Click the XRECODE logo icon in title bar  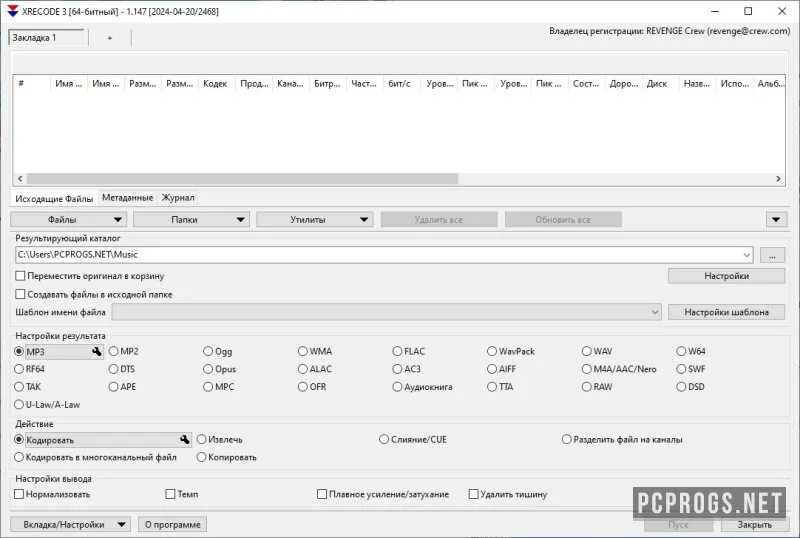click(x=12, y=11)
